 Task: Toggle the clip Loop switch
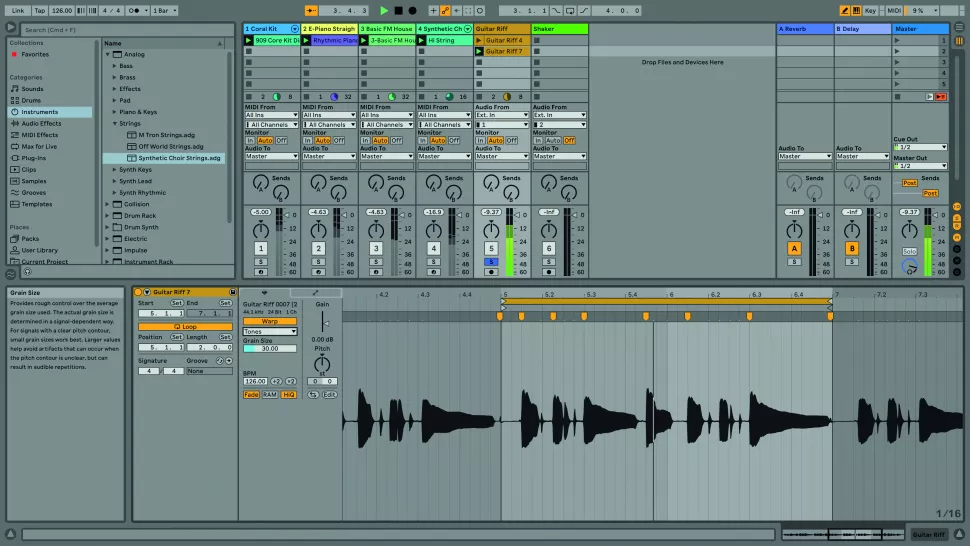tap(184, 327)
